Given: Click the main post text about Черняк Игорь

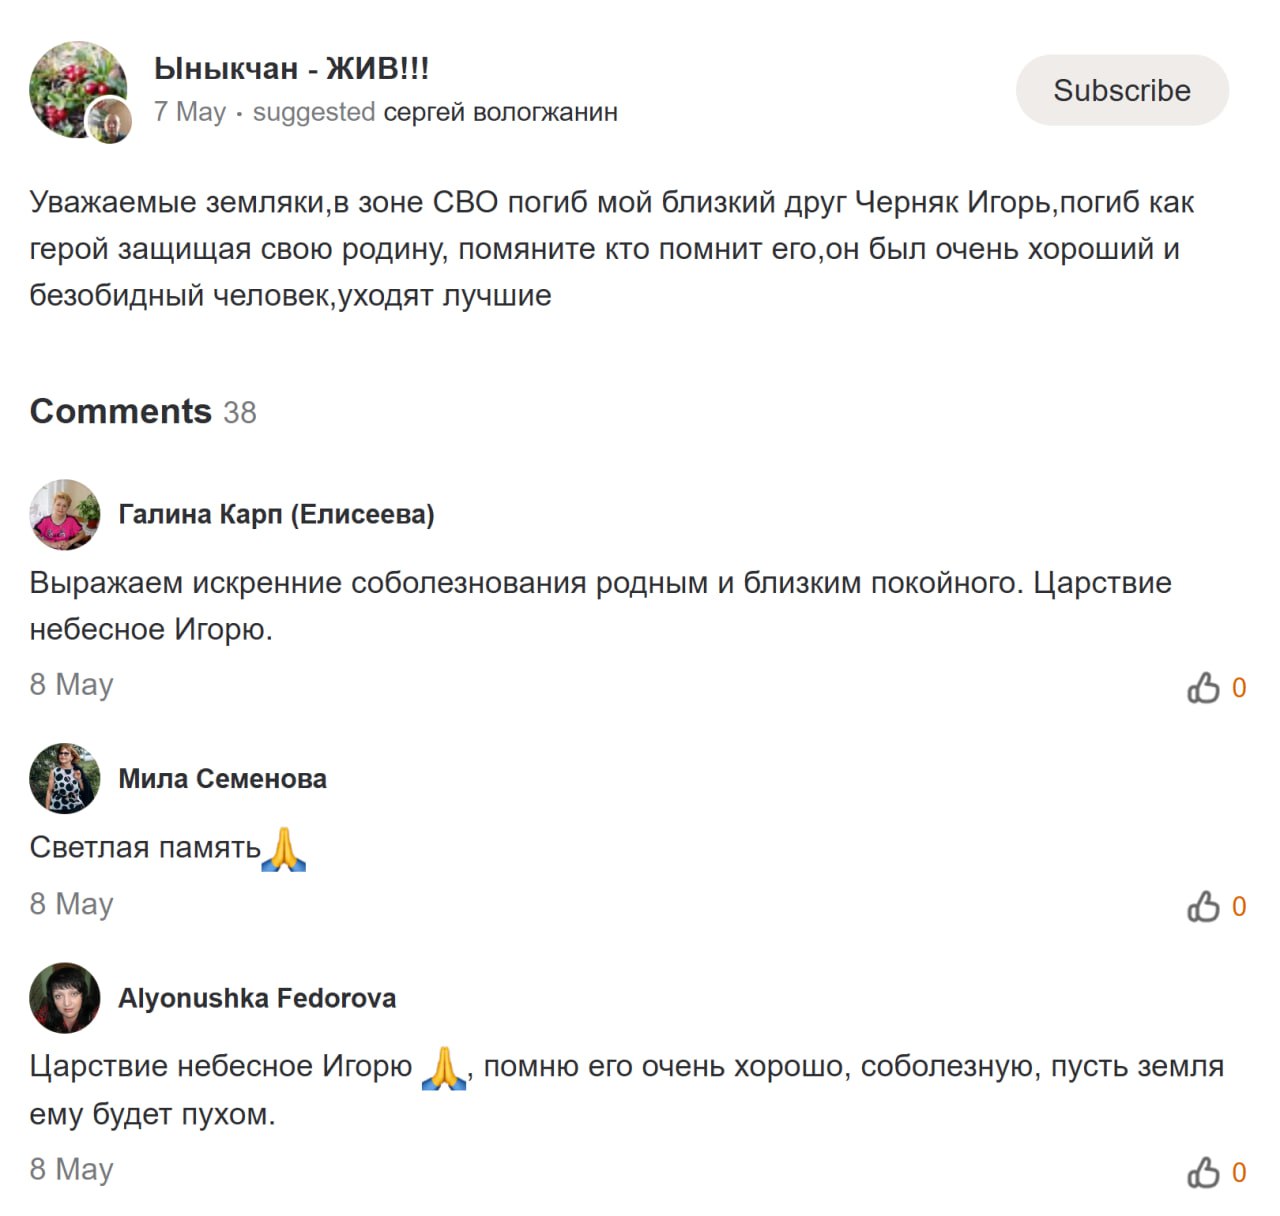Looking at the screenshot, I should (x=610, y=249).
